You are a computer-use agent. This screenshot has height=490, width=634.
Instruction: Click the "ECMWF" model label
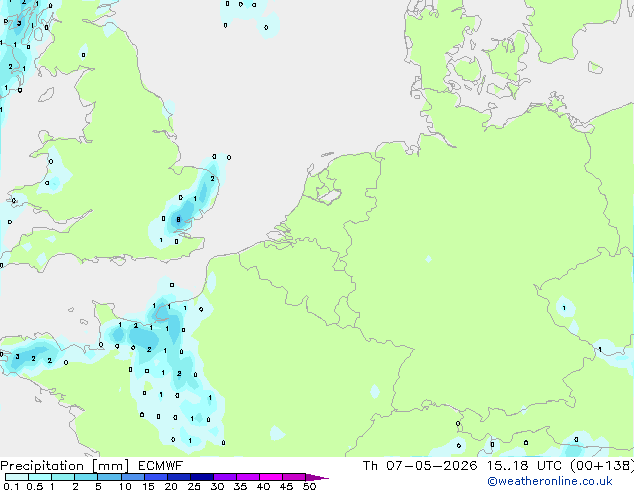coord(161,466)
